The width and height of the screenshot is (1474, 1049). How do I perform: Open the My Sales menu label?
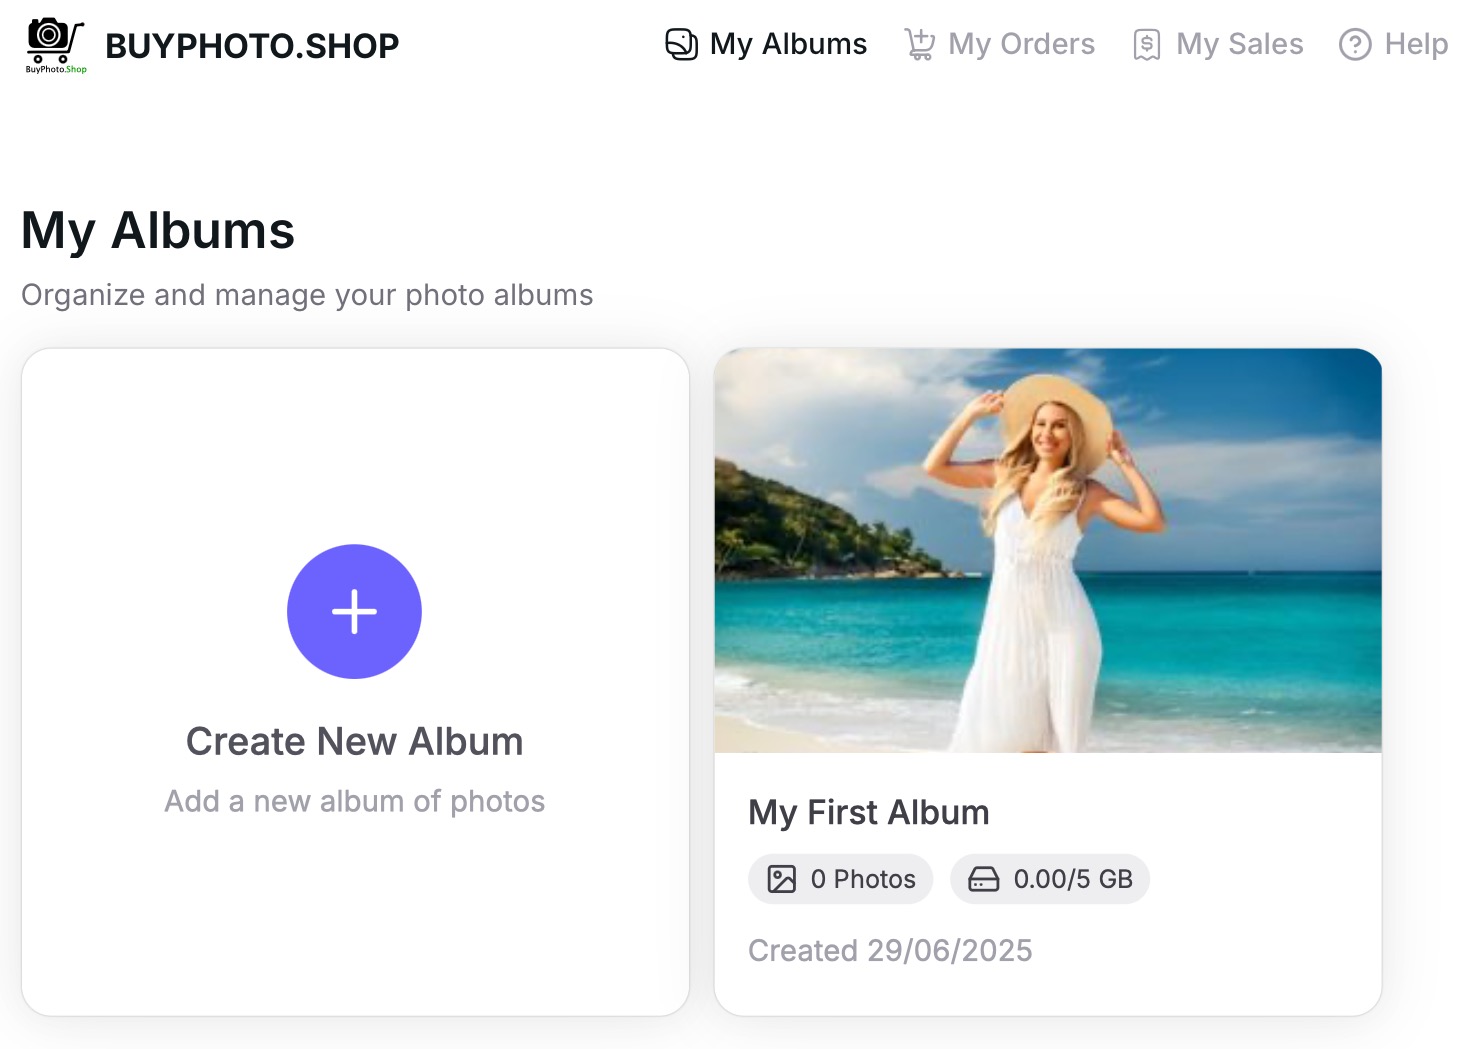click(1239, 44)
